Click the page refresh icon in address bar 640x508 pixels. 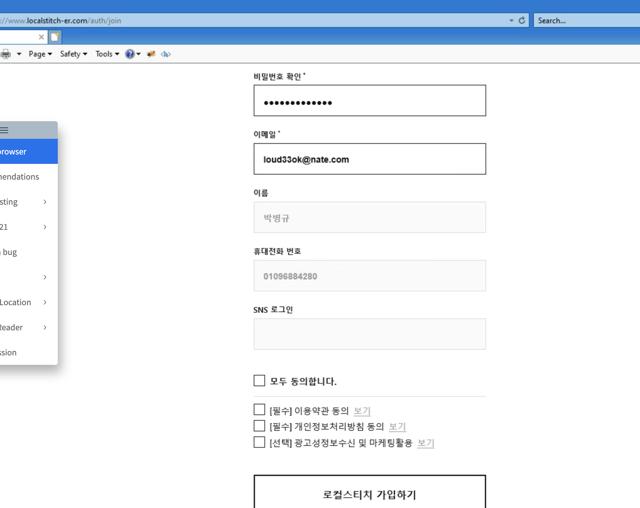pyautogui.click(x=522, y=20)
